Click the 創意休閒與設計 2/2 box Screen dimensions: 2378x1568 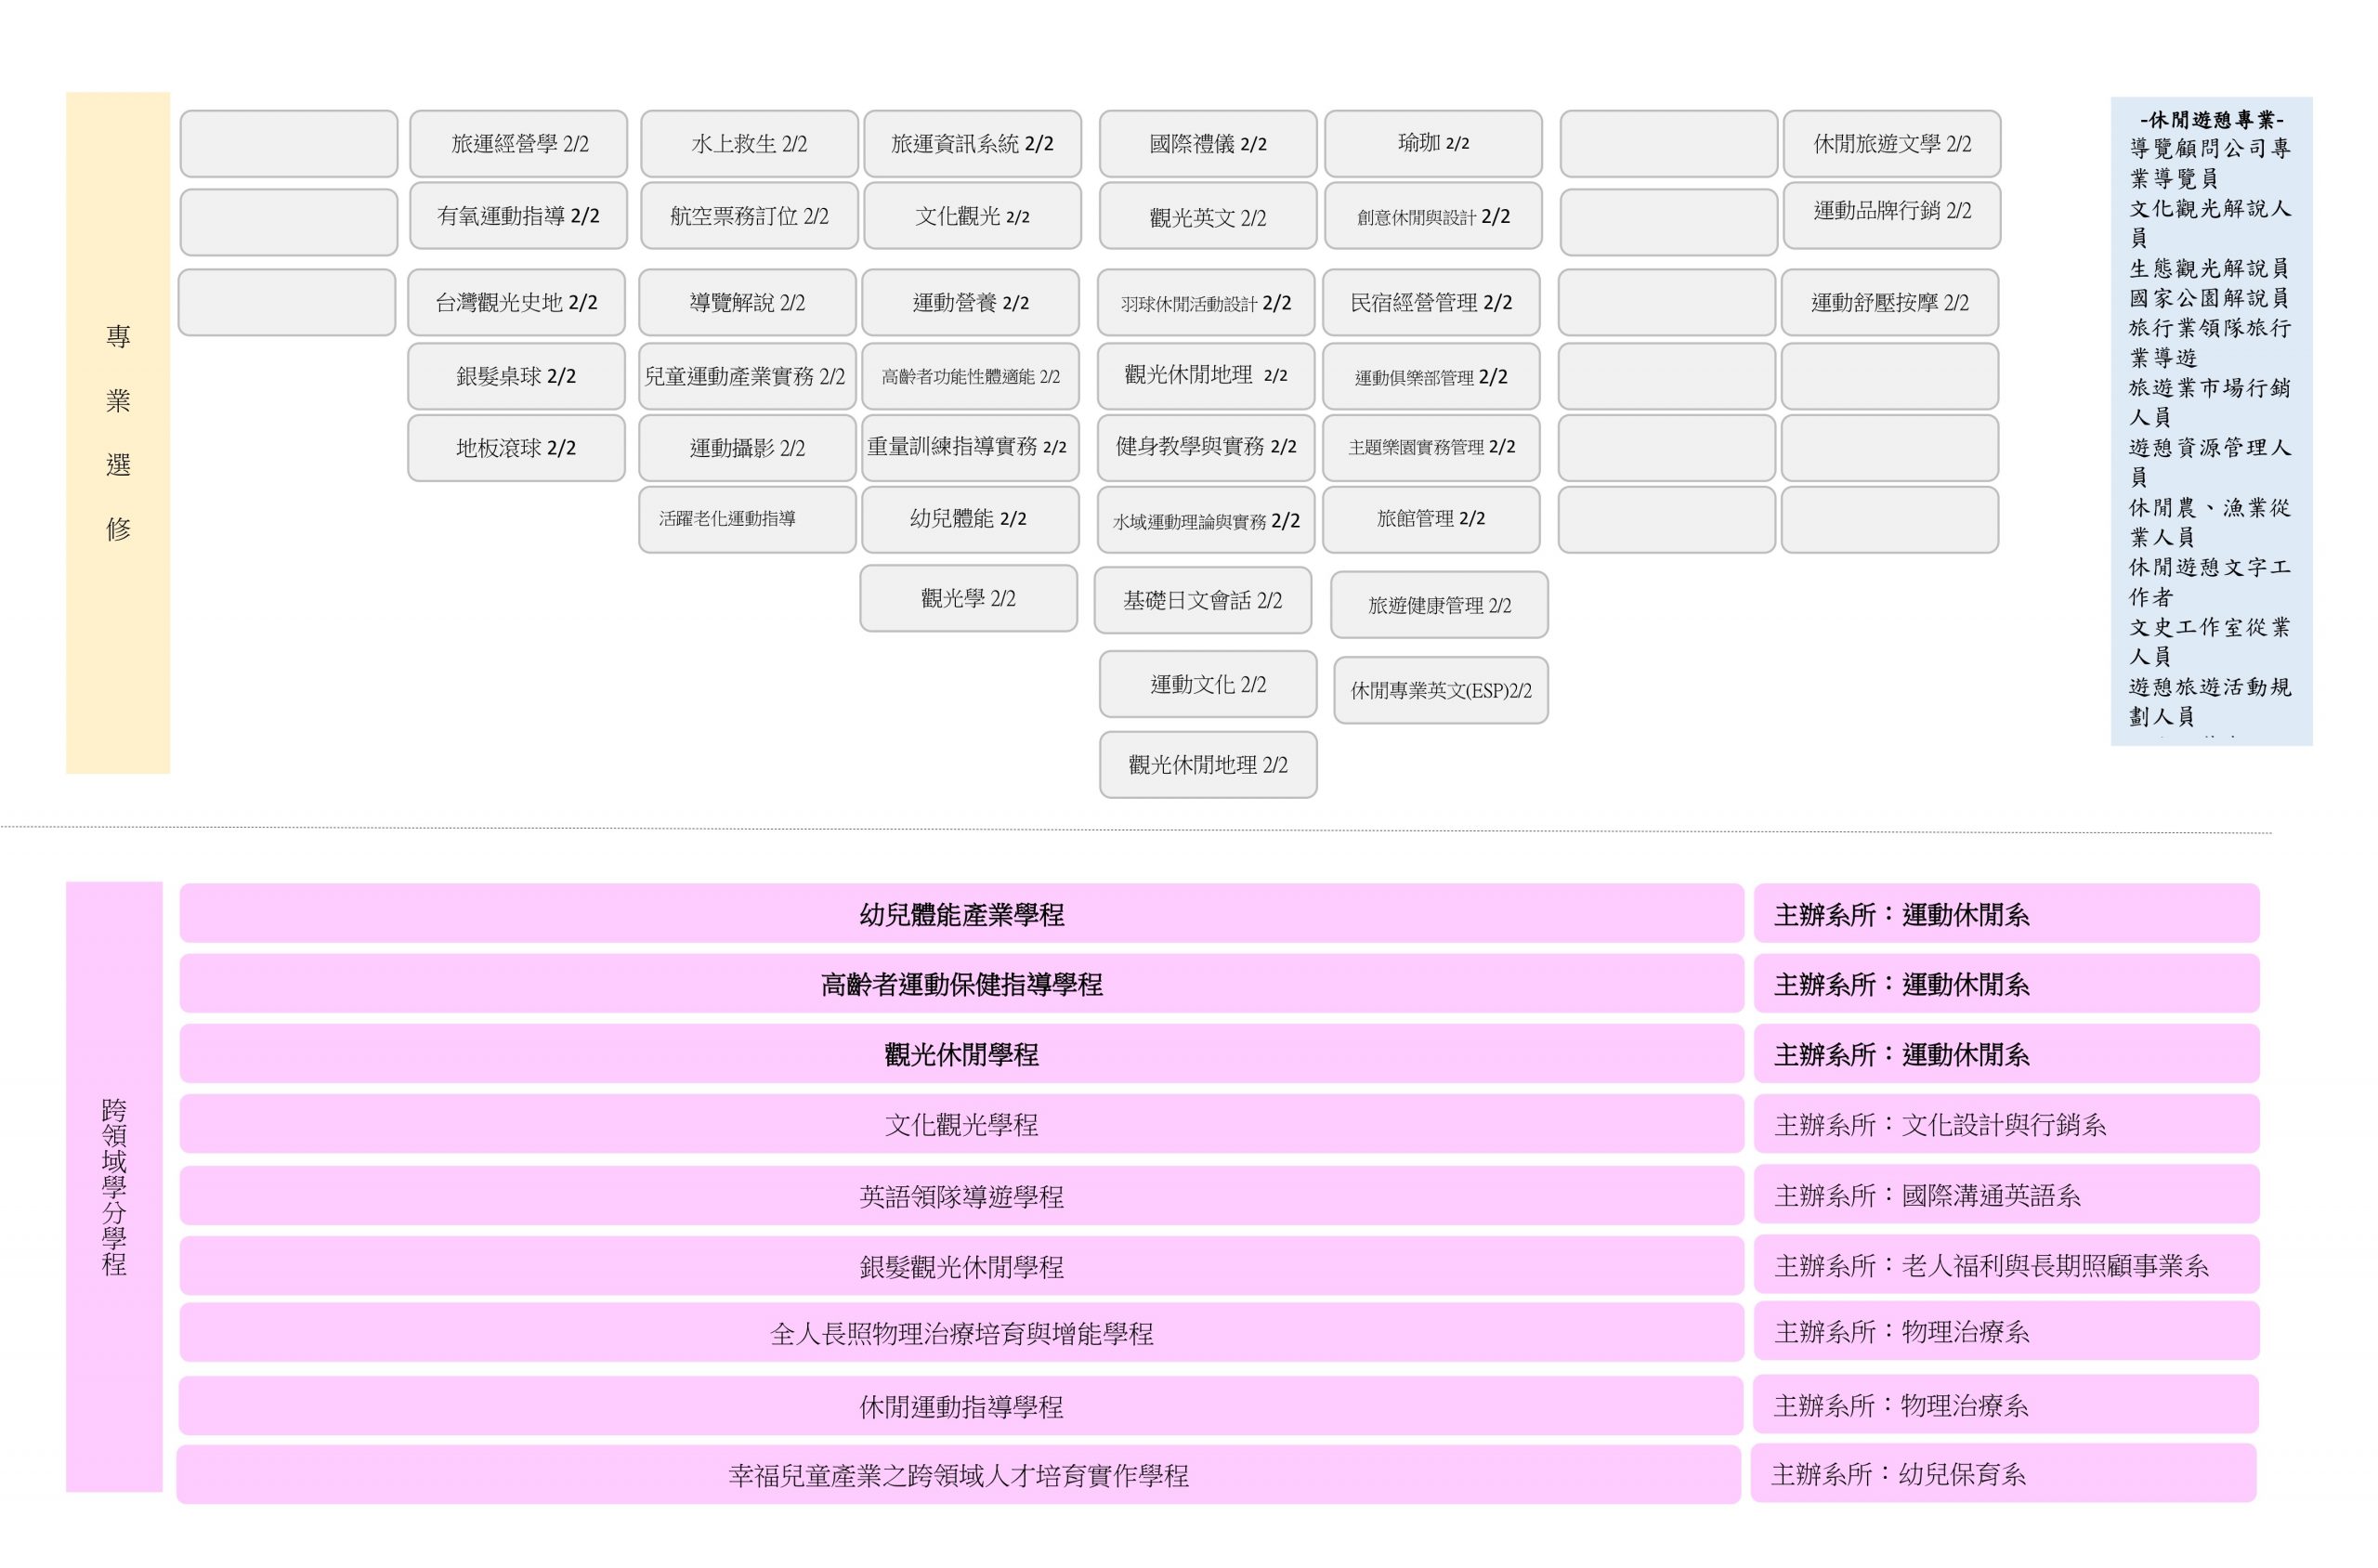click(1434, 215)
